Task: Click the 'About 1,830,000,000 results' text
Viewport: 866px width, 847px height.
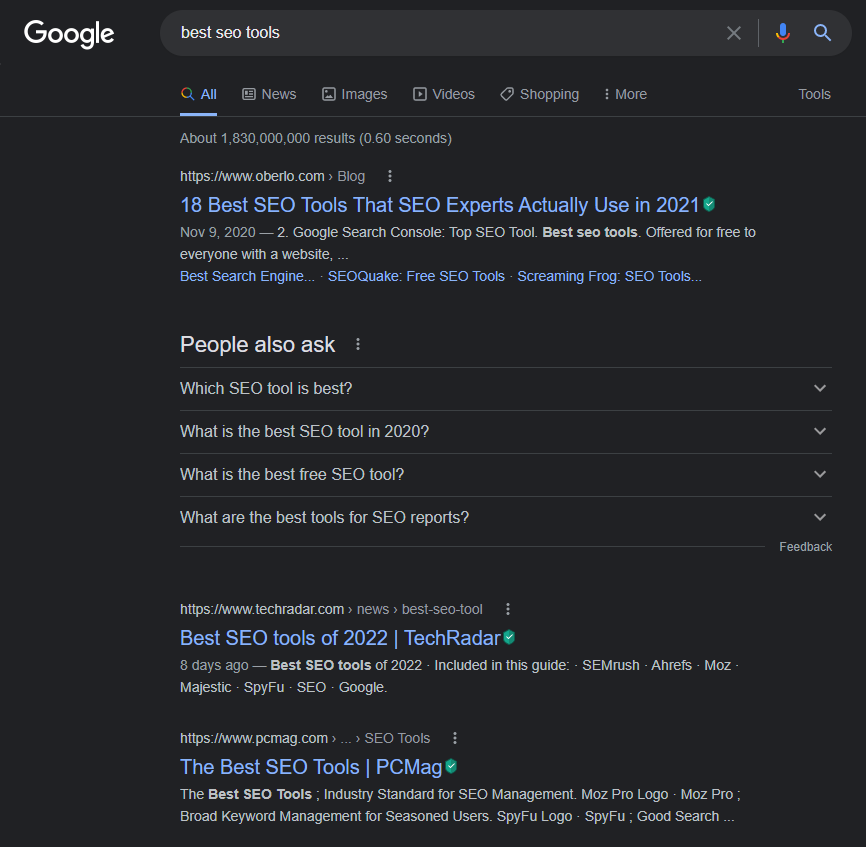Action: click(316, 138)
